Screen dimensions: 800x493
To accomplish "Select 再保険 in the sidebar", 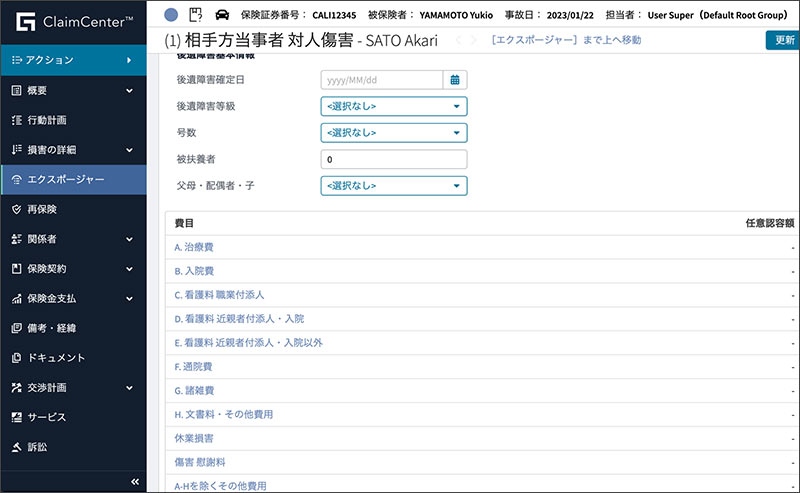I will click(42, 209).
